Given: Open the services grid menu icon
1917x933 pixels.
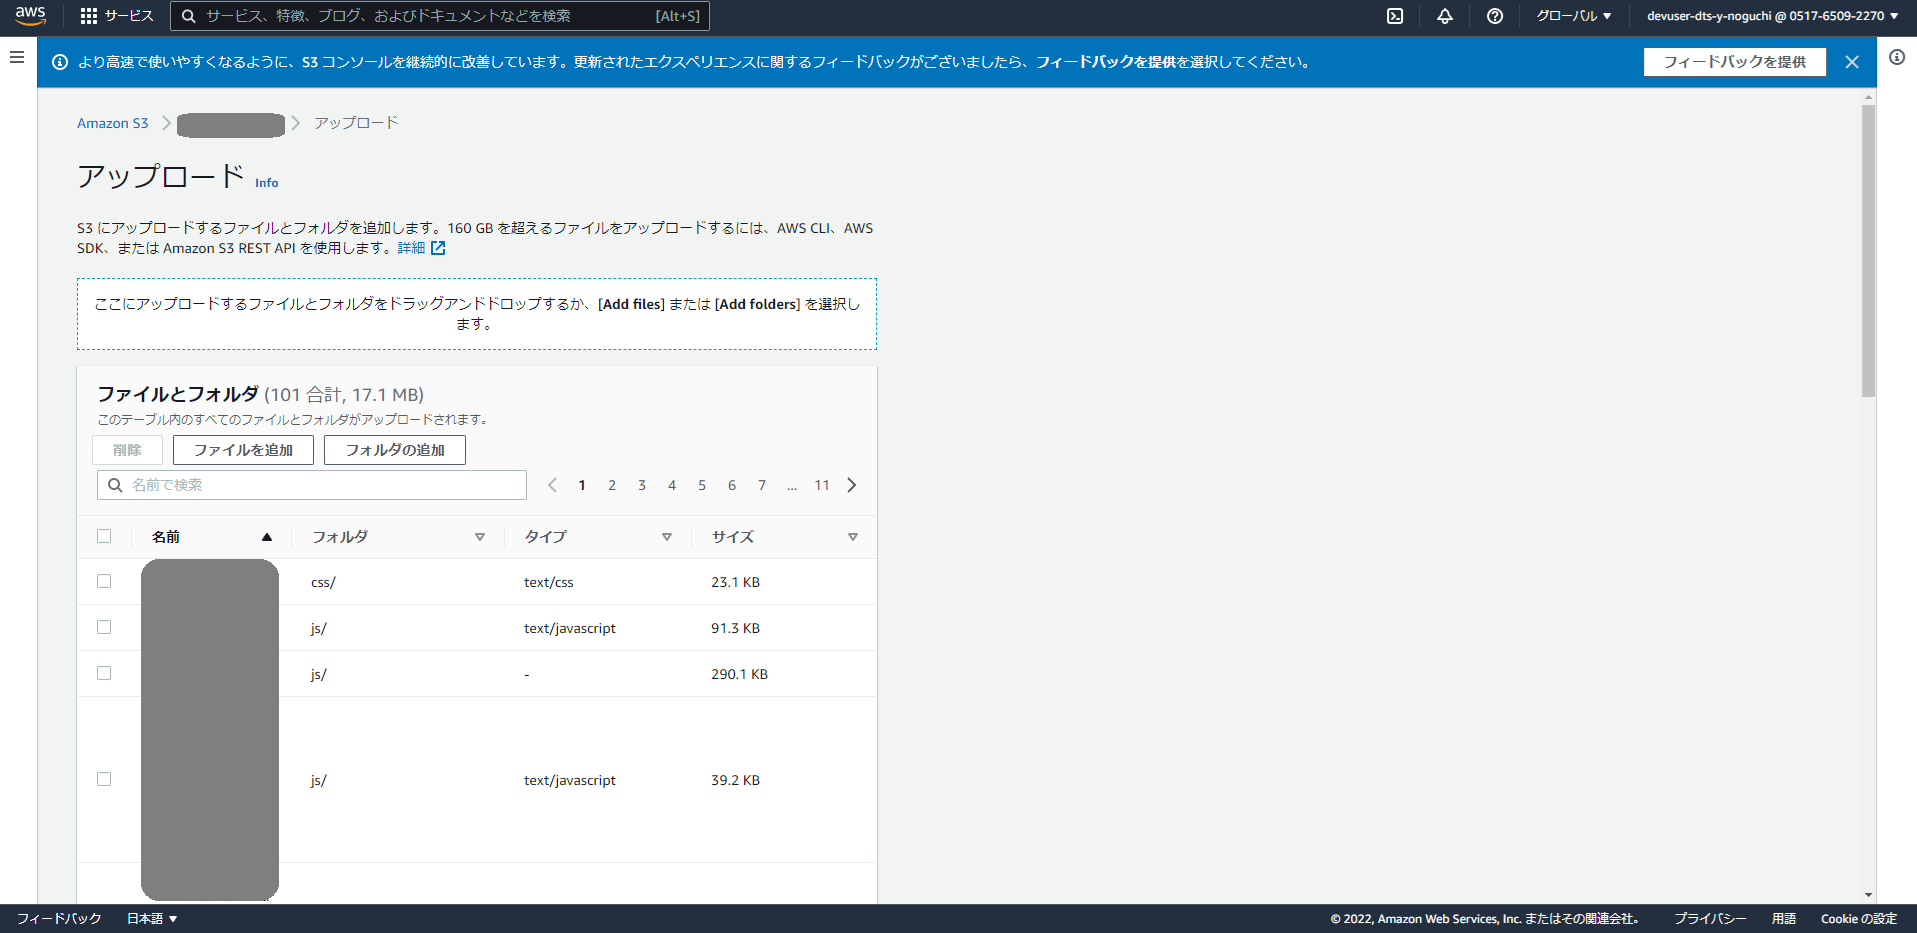Looking at the screenshot, I should tap(89, 16).
